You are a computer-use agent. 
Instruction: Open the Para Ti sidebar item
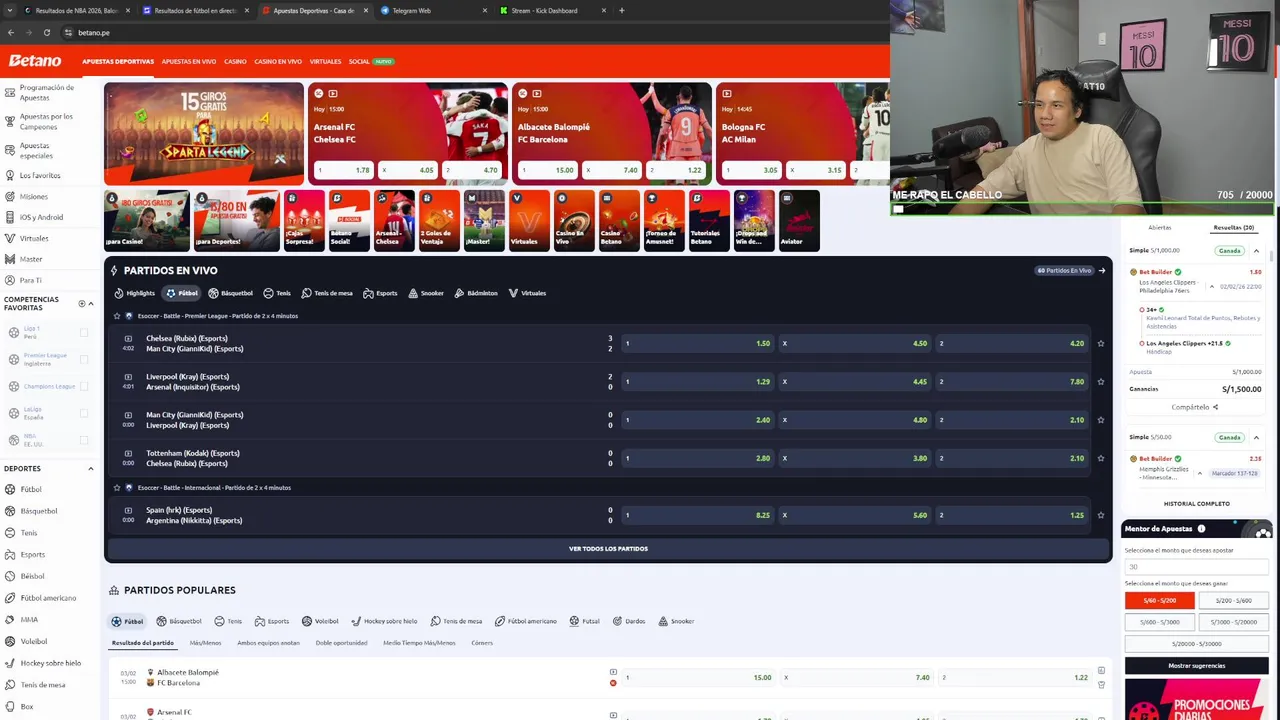[31, 280]
